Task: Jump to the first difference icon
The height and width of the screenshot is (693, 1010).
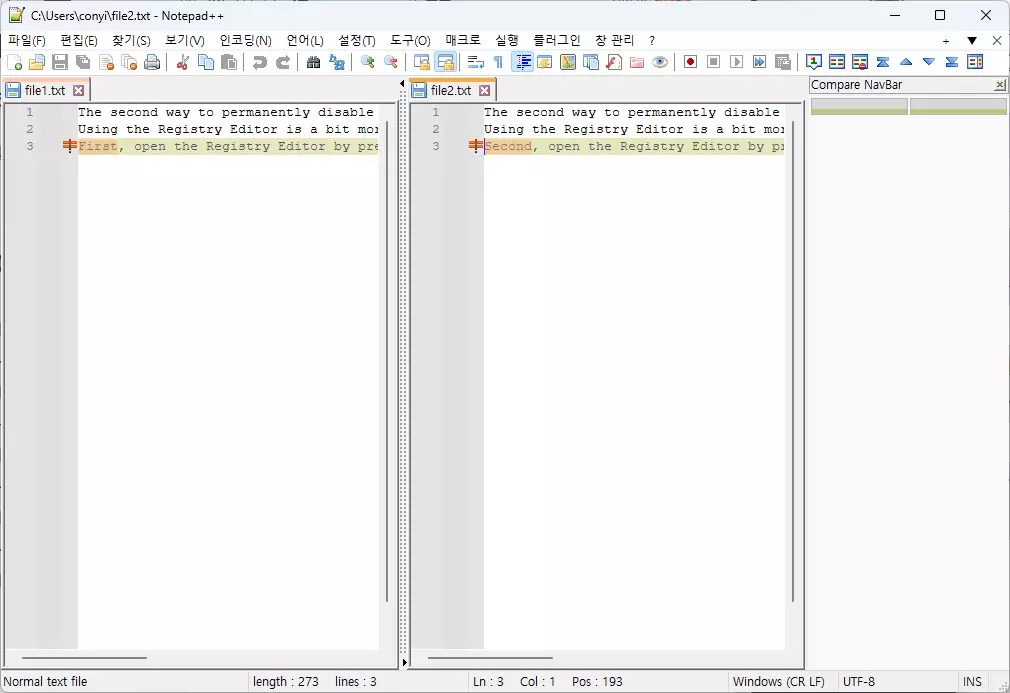Action: (883, 62)
